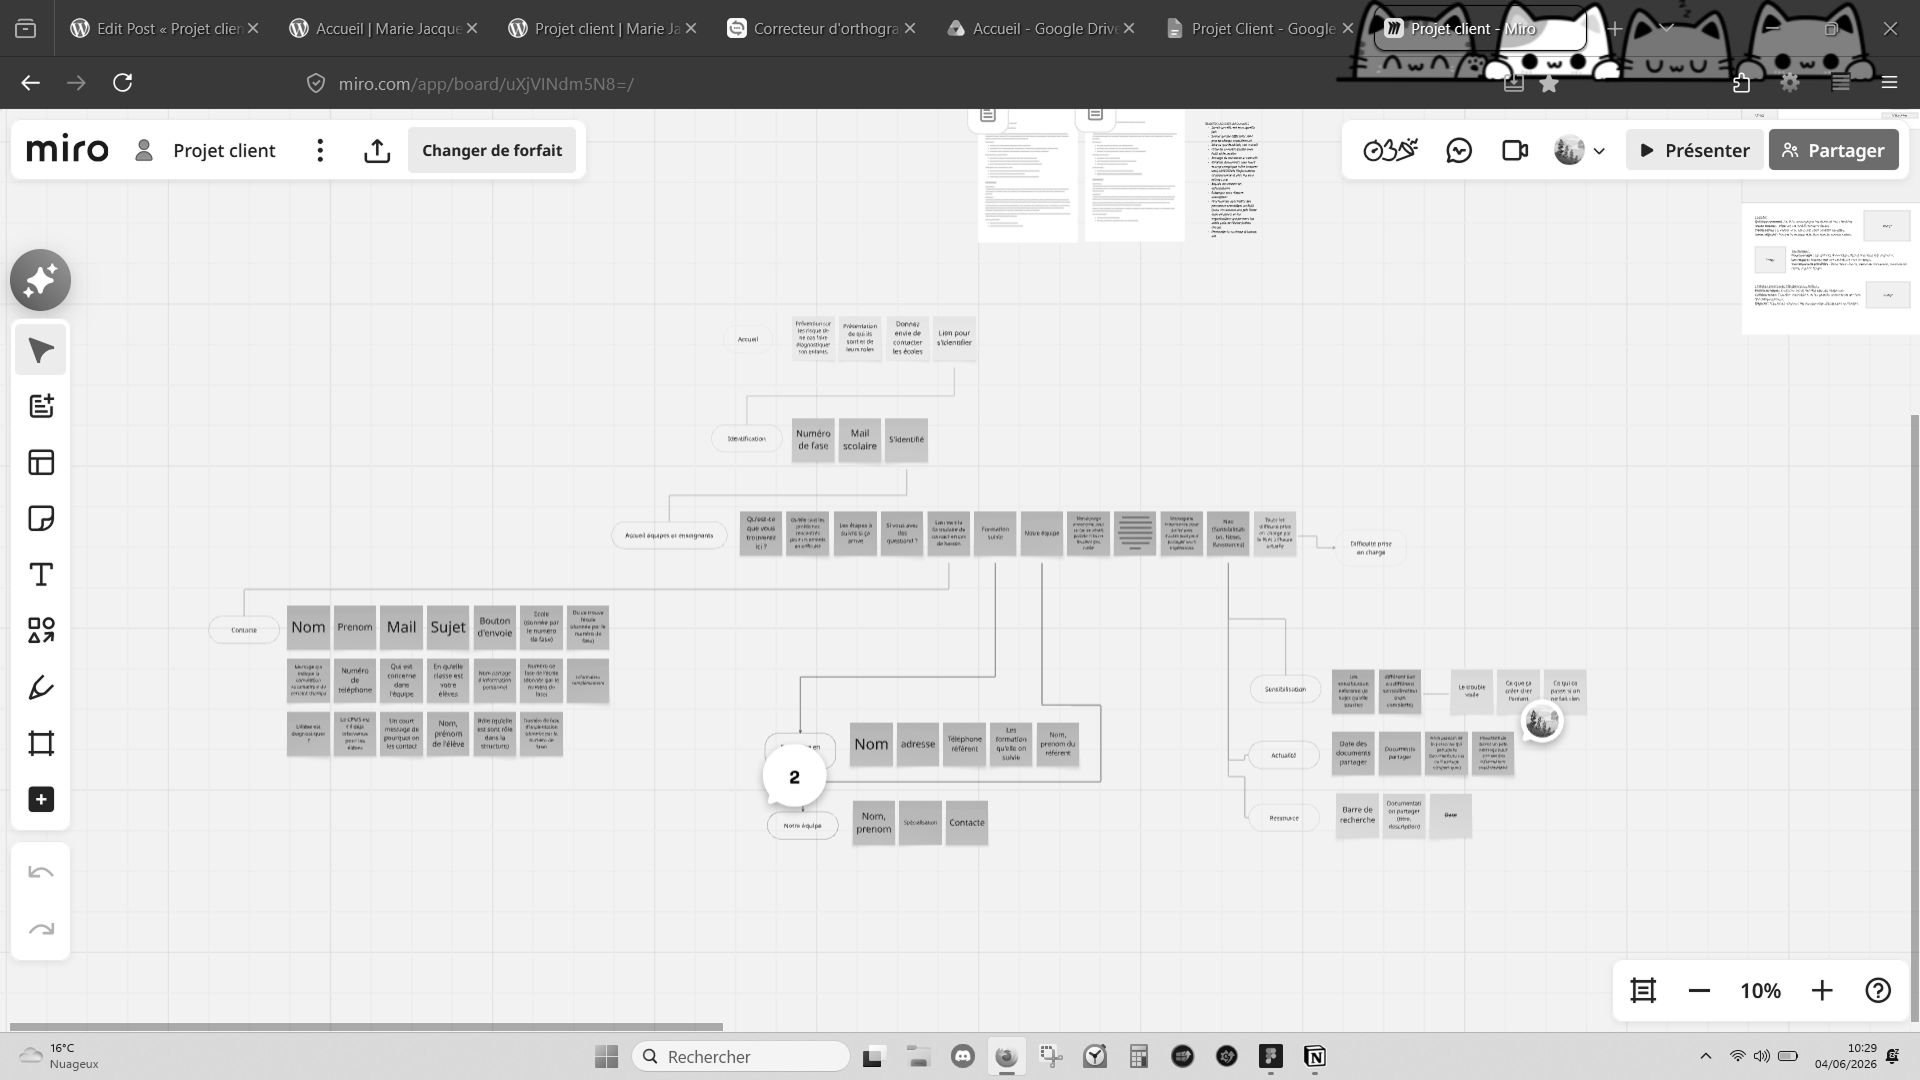The height and width of the screenshot is (1080, 1920).
Task: Select the Text tool
Action: (41, 574)
